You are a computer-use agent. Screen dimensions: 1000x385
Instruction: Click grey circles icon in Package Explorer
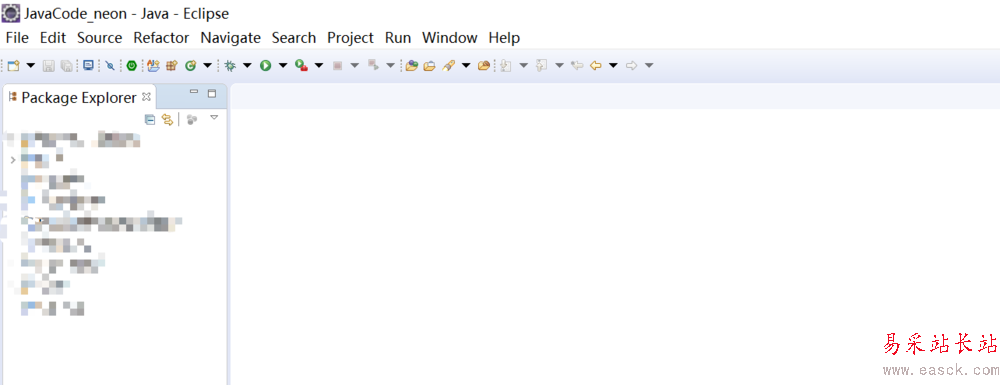(192, 119)
